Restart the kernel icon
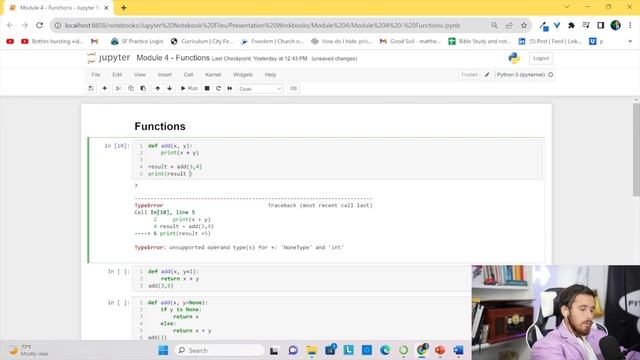Viewport: 640px width, 360px height. [x=218, y=89]
